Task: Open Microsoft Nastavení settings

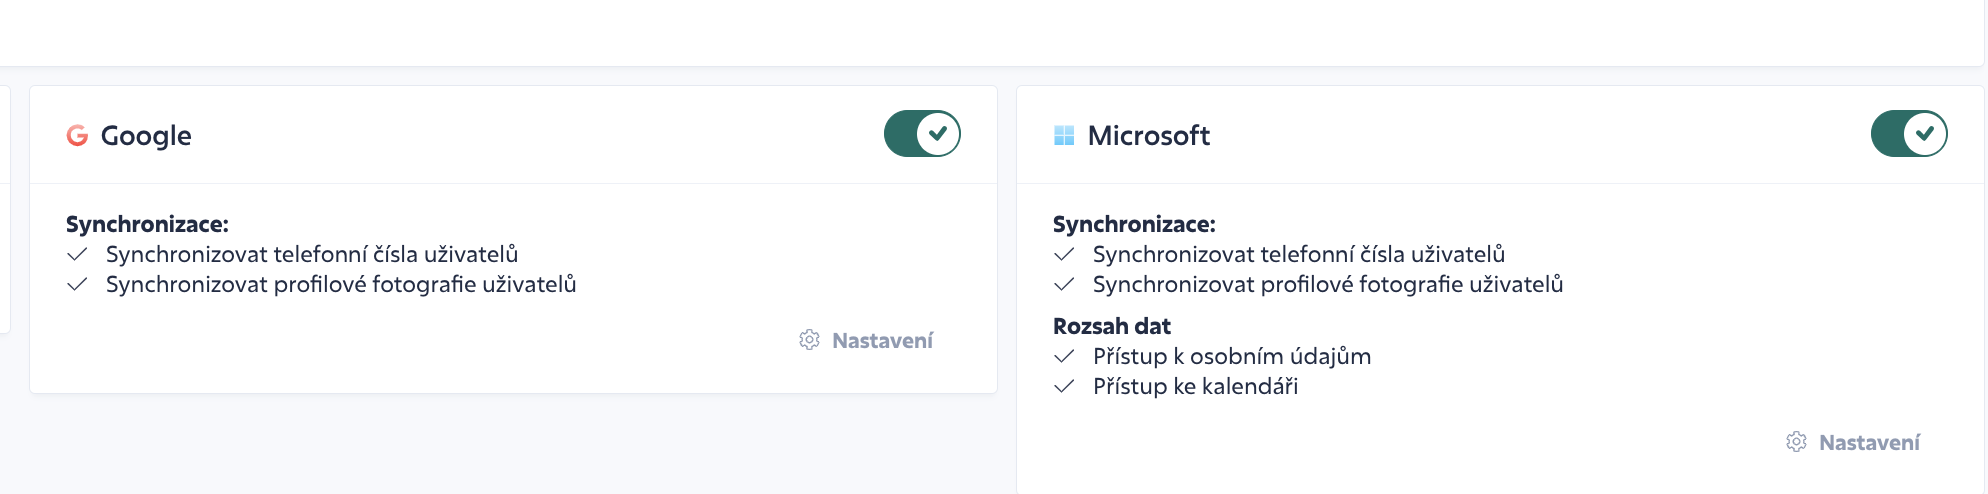Action: (1853, 442)
